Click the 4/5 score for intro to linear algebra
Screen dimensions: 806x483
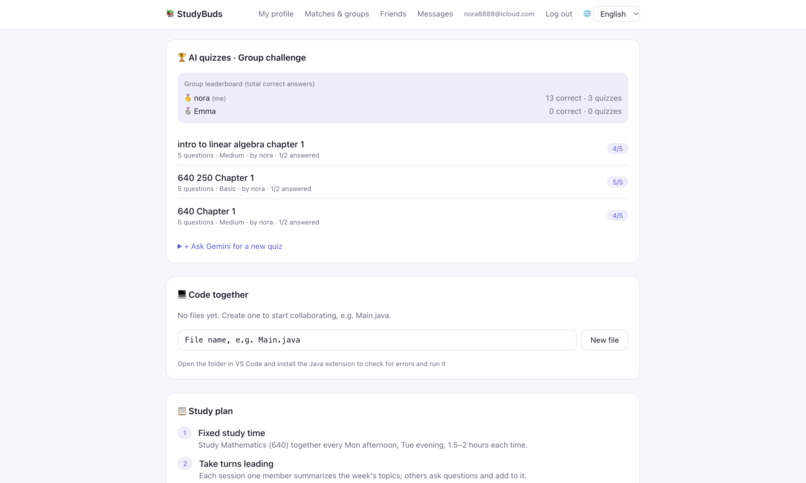[x=617, y=148]
